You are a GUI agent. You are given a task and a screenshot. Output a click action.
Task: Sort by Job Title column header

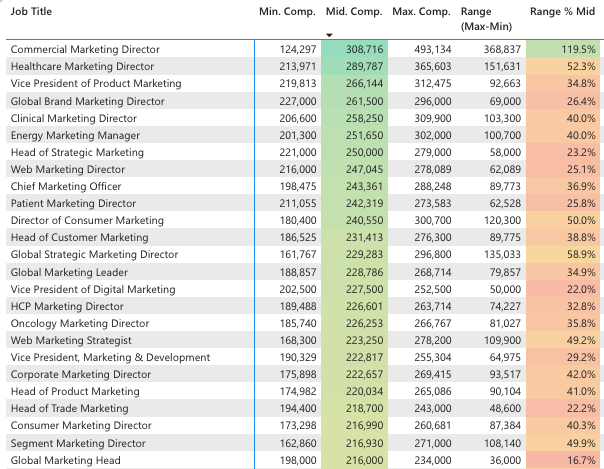31,12
